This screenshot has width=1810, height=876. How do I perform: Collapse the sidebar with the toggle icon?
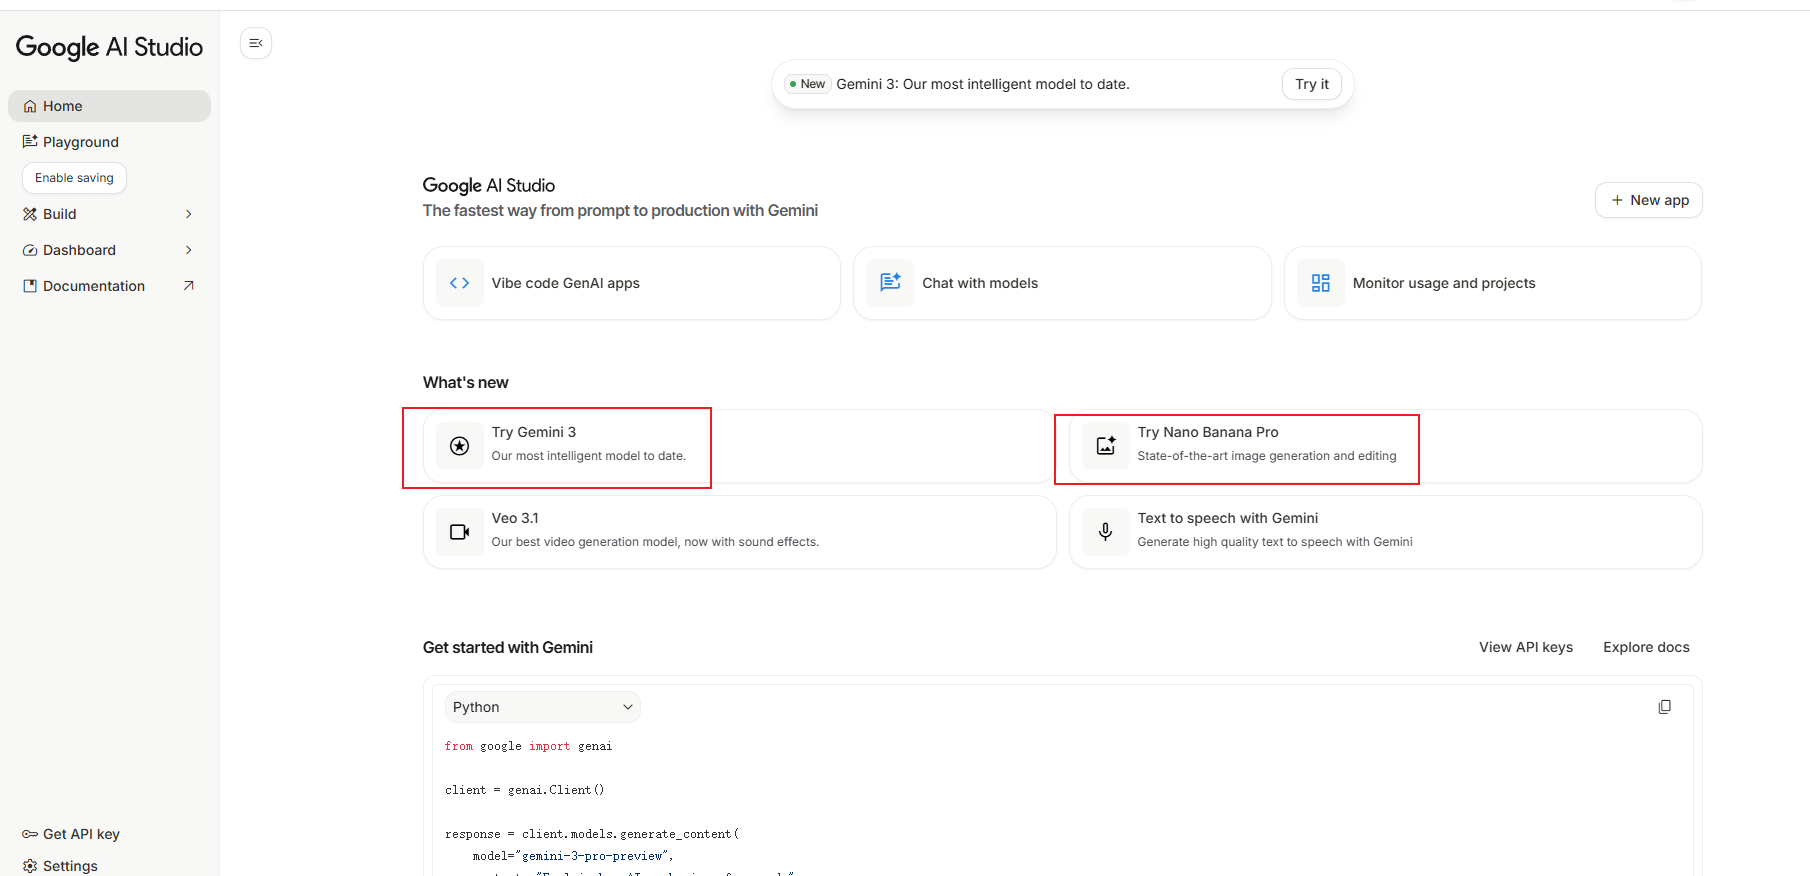point(256,43)
